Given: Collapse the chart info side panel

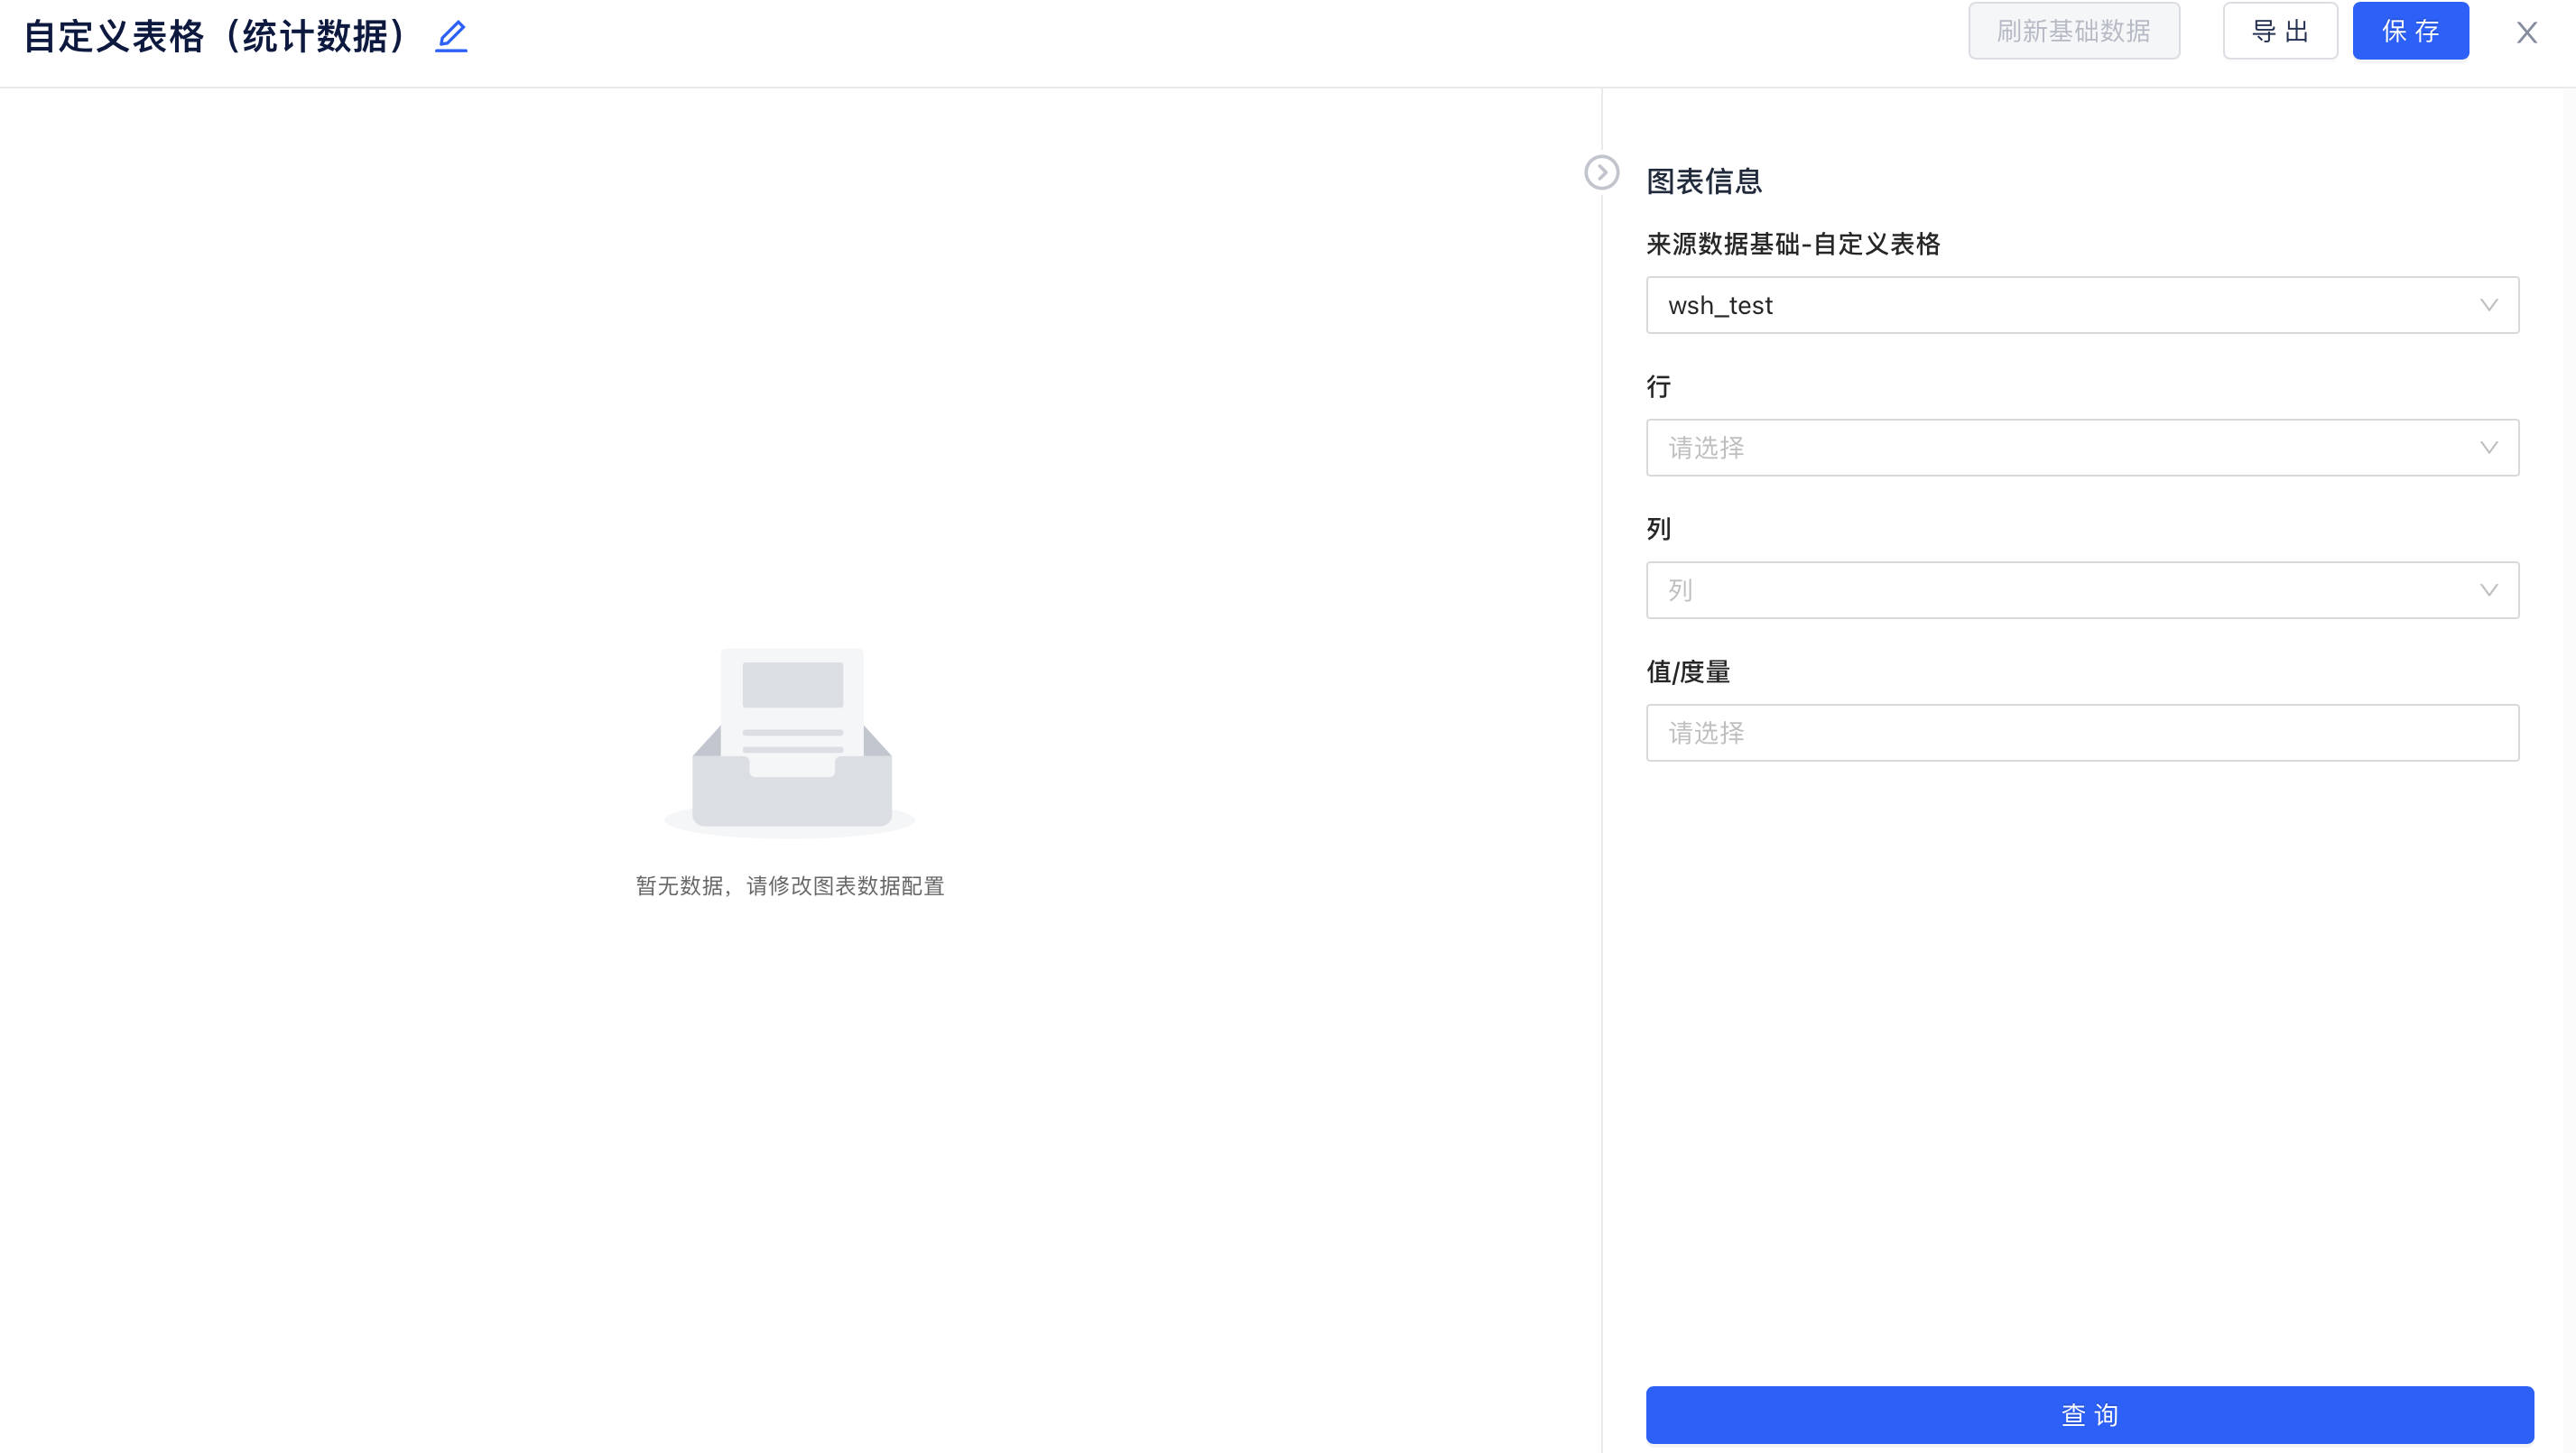Looking at the screenshot, I should (1601, 172).
